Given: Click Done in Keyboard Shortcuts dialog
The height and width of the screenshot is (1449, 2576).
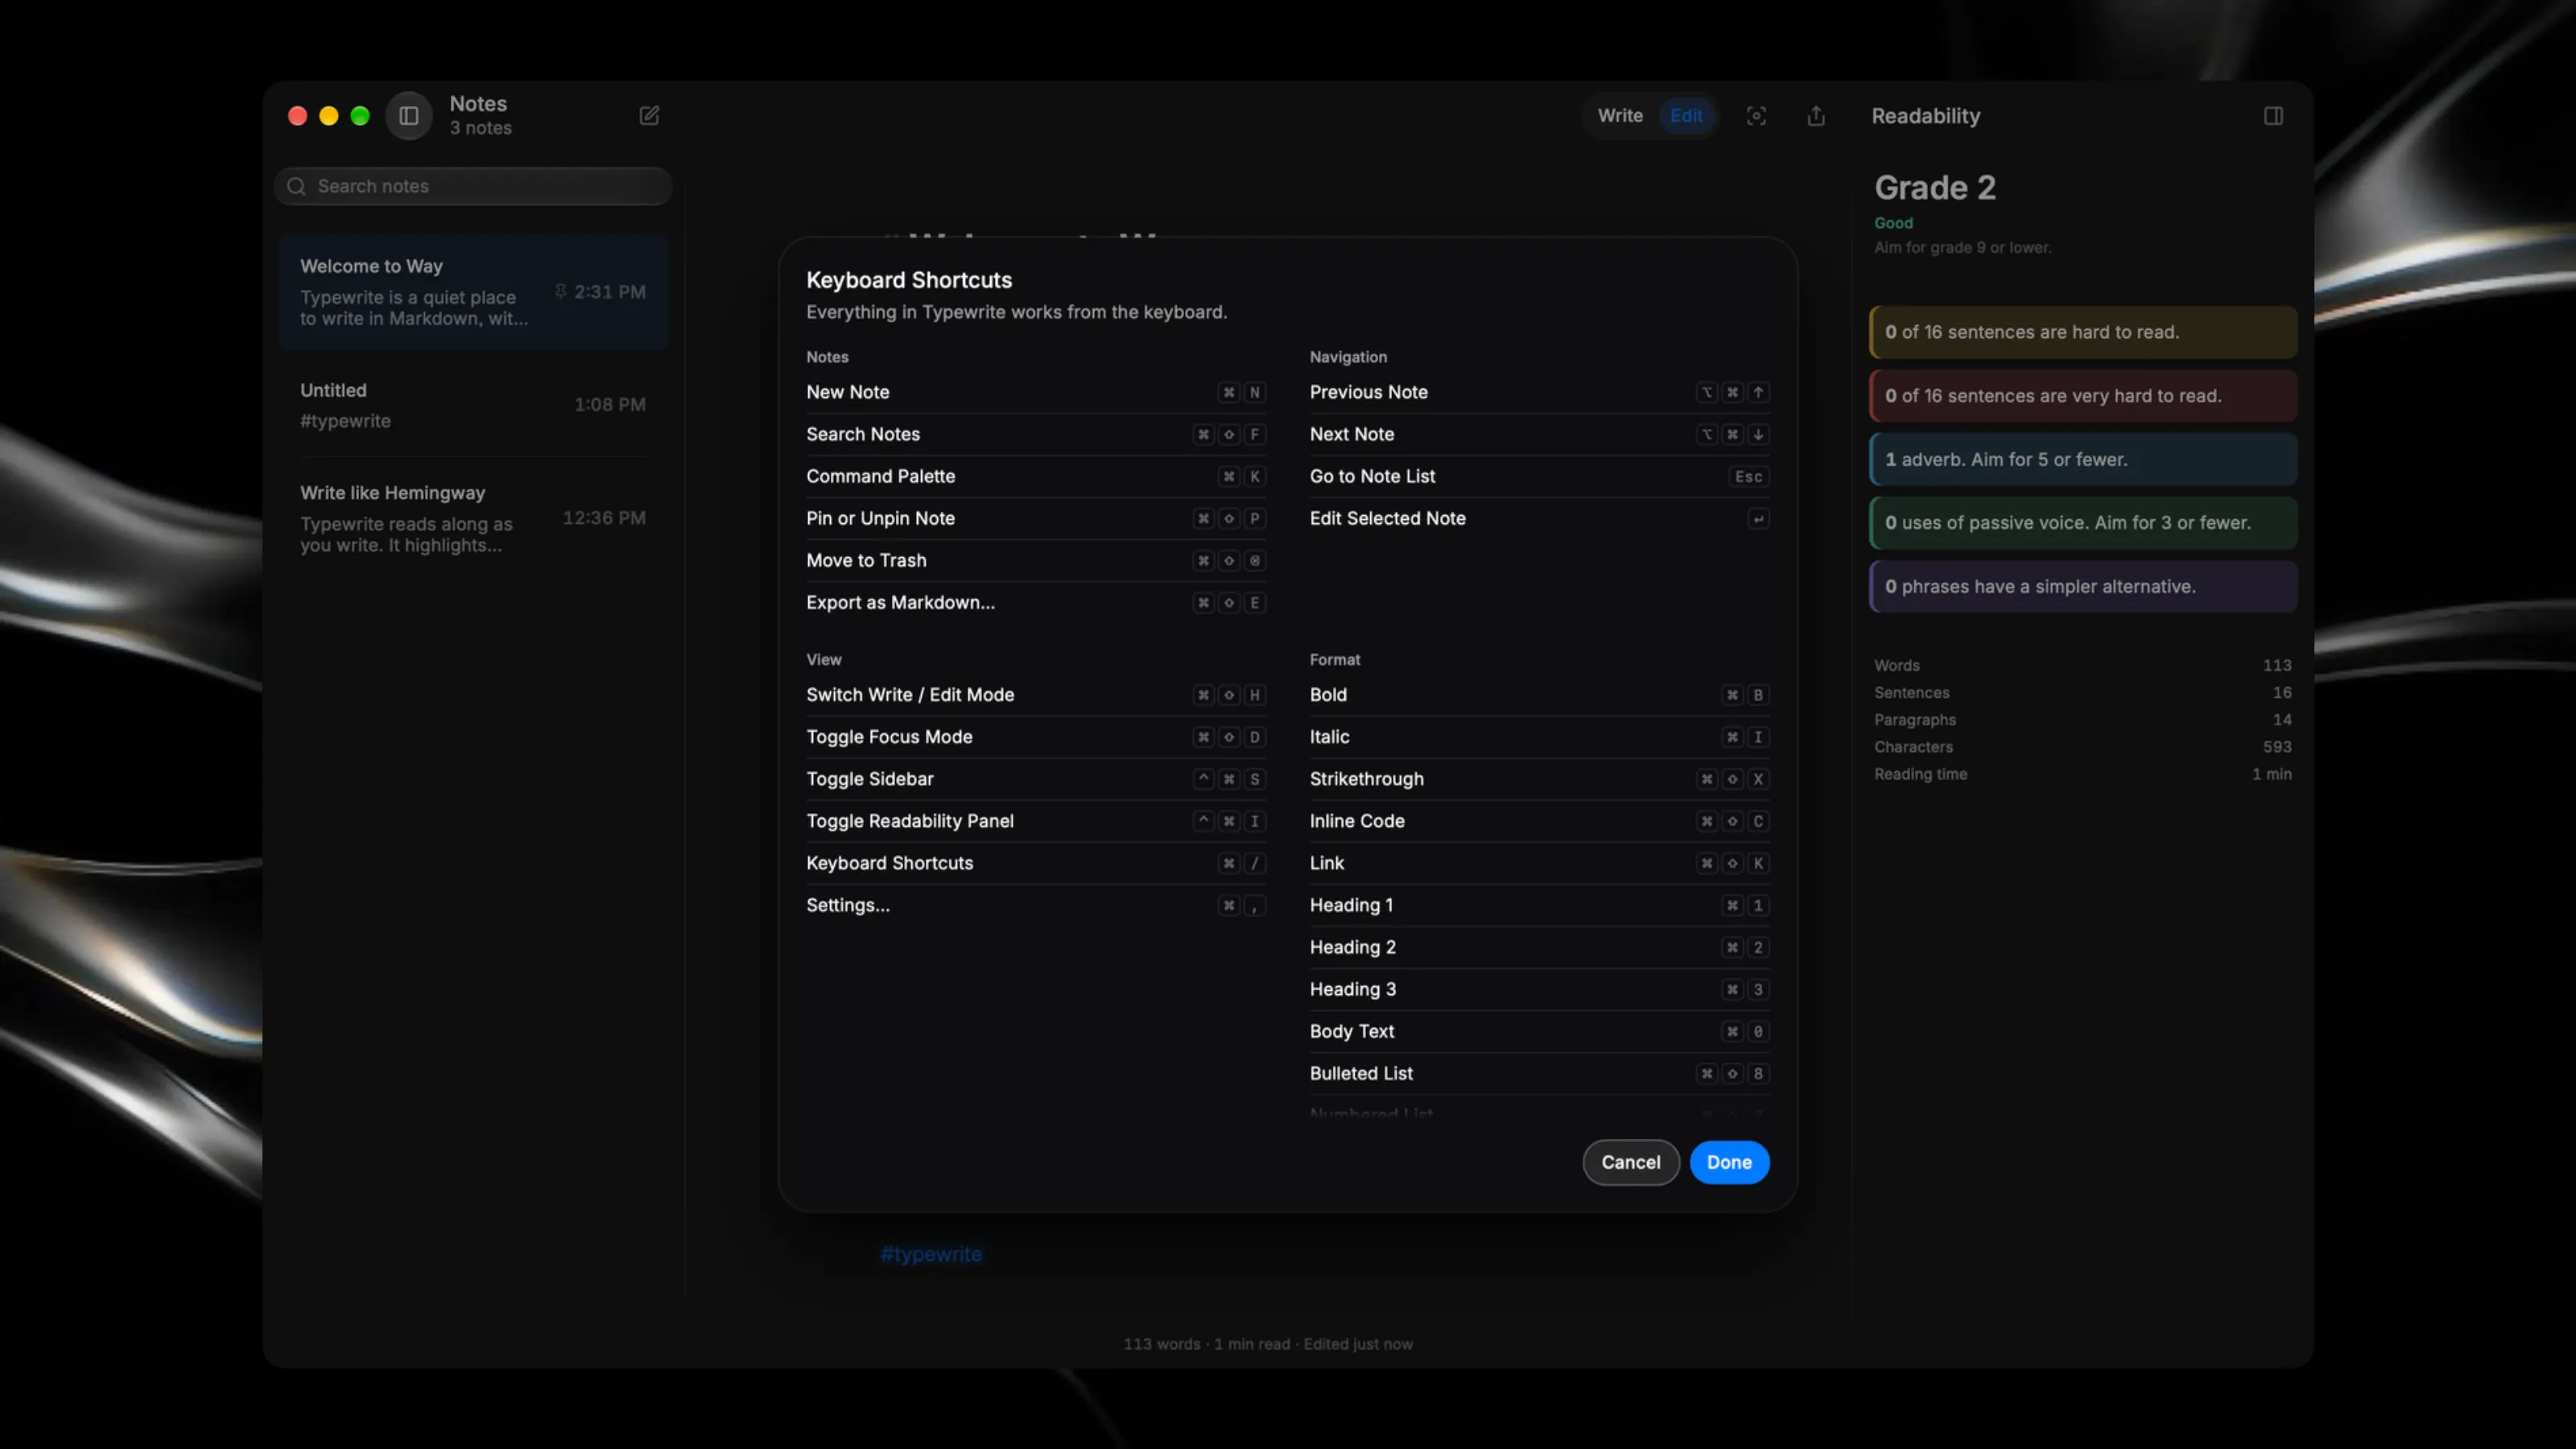Looking at the screenshot, I should [1729, 1162].
